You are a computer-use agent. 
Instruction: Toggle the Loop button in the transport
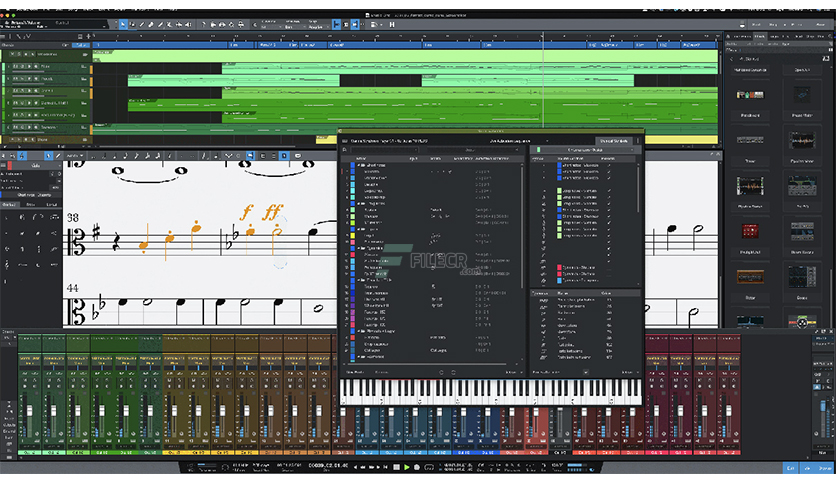click(429, 467)
